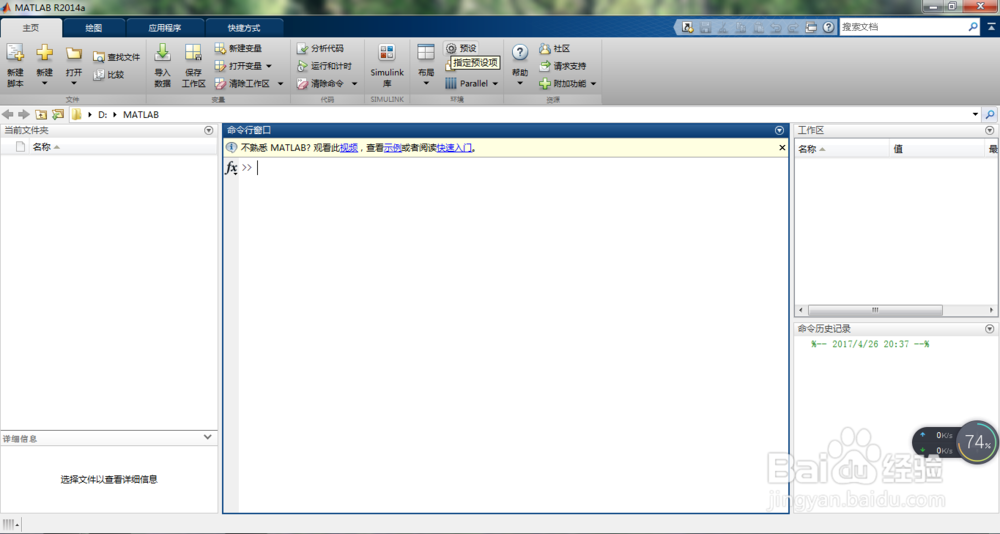Click the magnifier at the address bar end
This screenshot has height=534, width=1000.
click(x=990, y=114)
